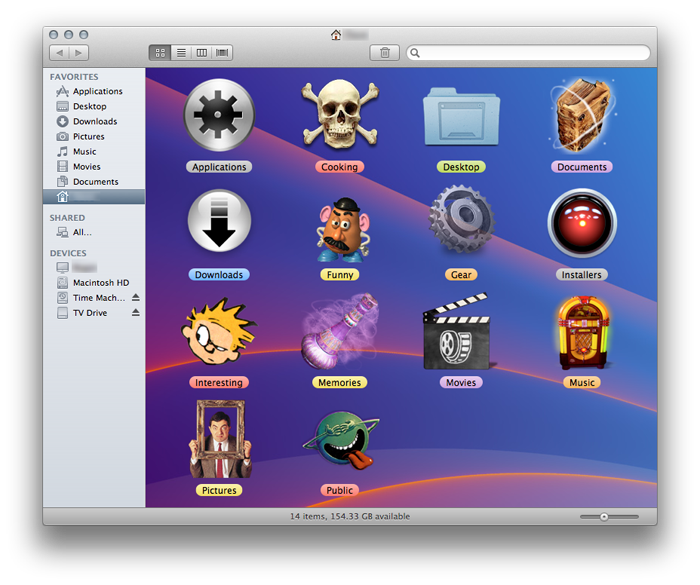Open the Funny Mr. Potato Head icon
Image resolution: width=700 pixels, height=585 pixels.
tap(342, 229)
